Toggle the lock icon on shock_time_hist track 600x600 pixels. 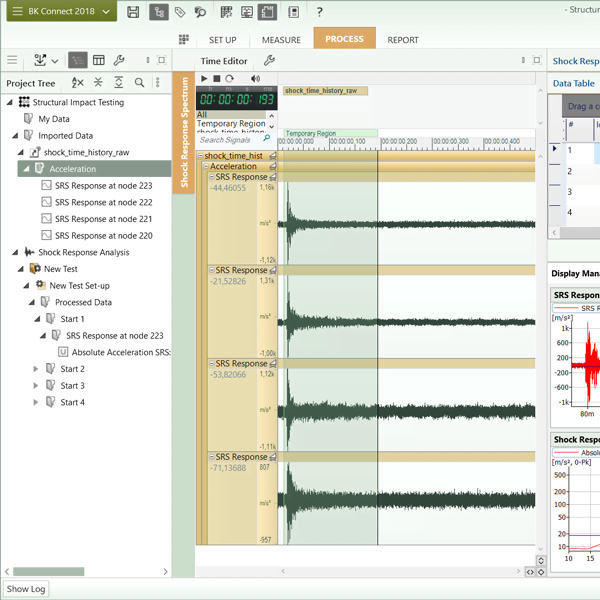click(x=271, y=156)
